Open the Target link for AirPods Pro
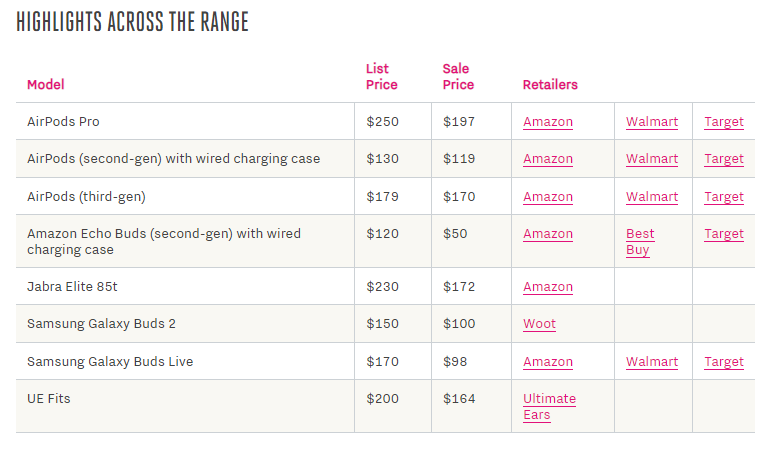770x457 pixels. click(724, 122)
